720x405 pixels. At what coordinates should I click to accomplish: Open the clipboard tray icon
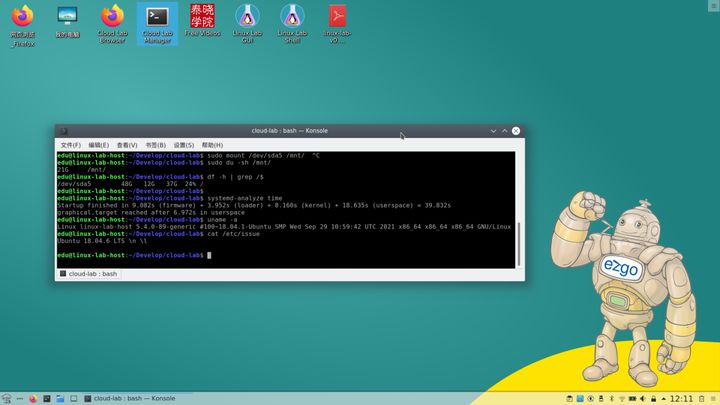pyautogui.click(x=569, y=399)
